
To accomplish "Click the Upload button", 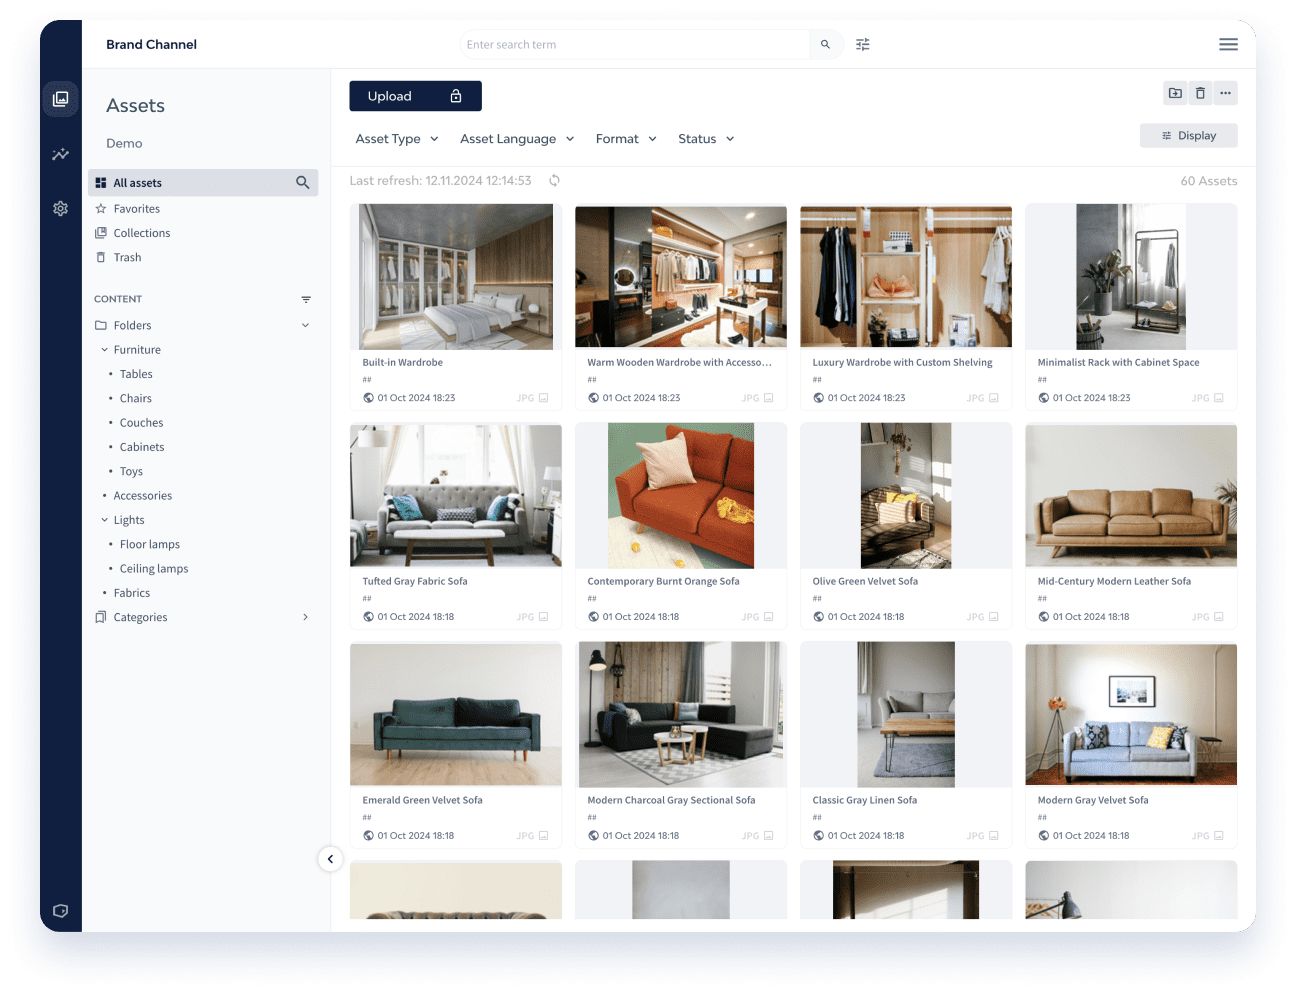I will pyautogui.click(x=415, y=96).
